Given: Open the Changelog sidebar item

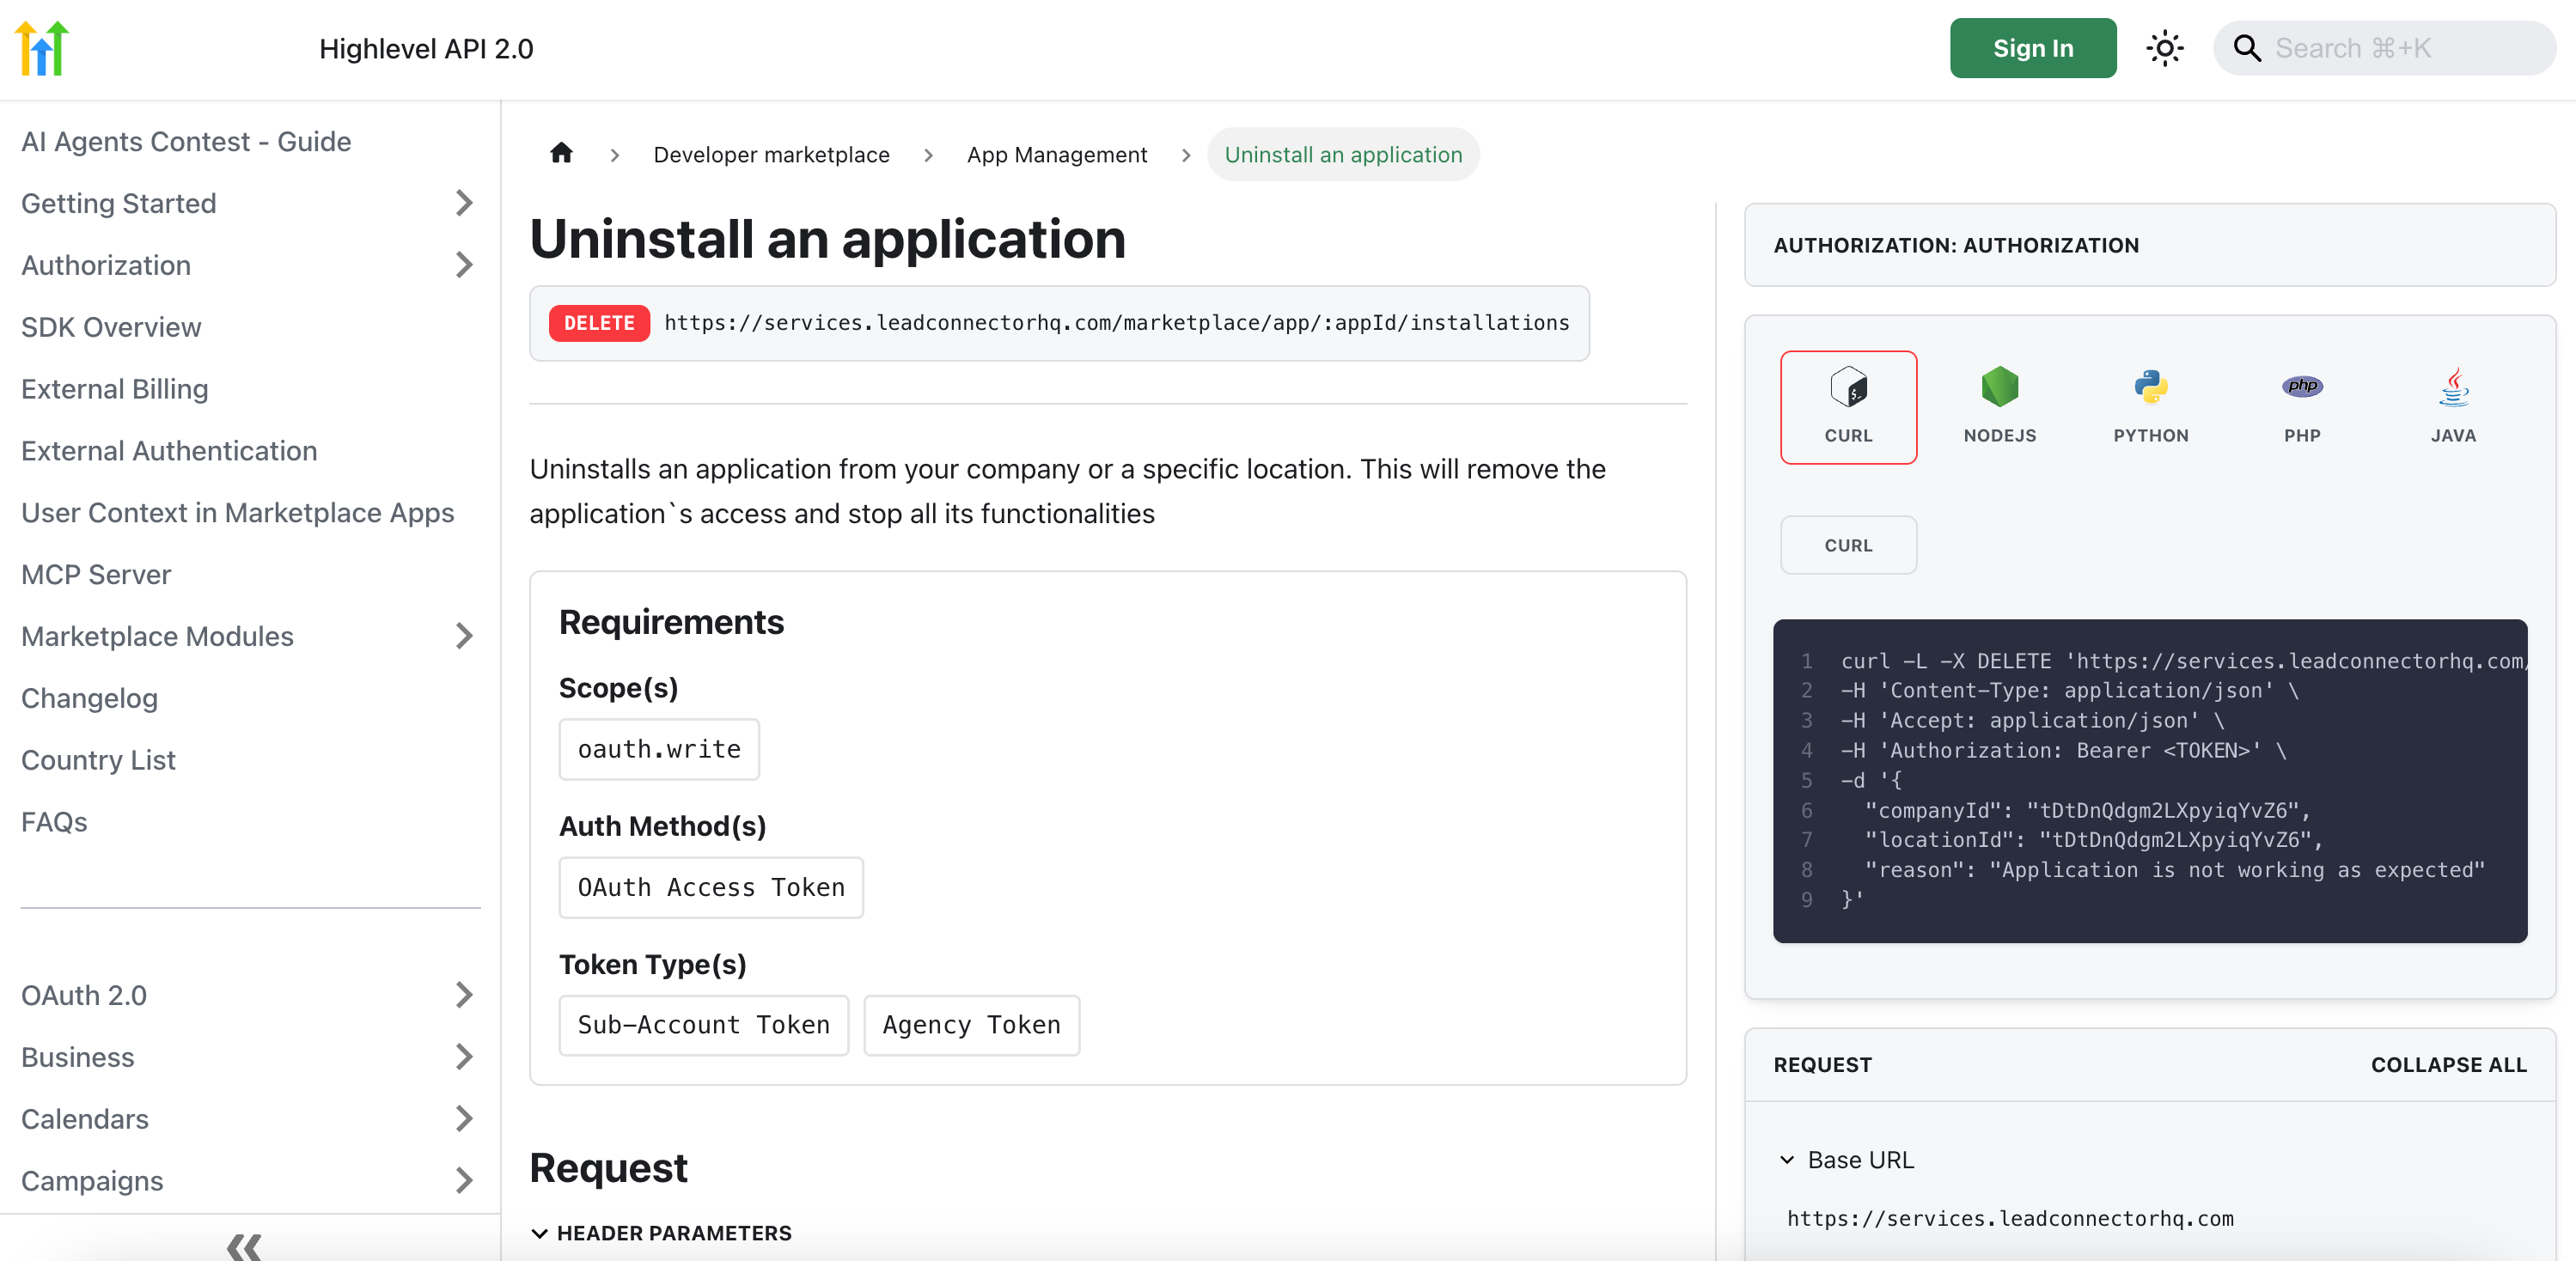Looking at the screenshot, I should pyautogui.click(x=90, y=698).
